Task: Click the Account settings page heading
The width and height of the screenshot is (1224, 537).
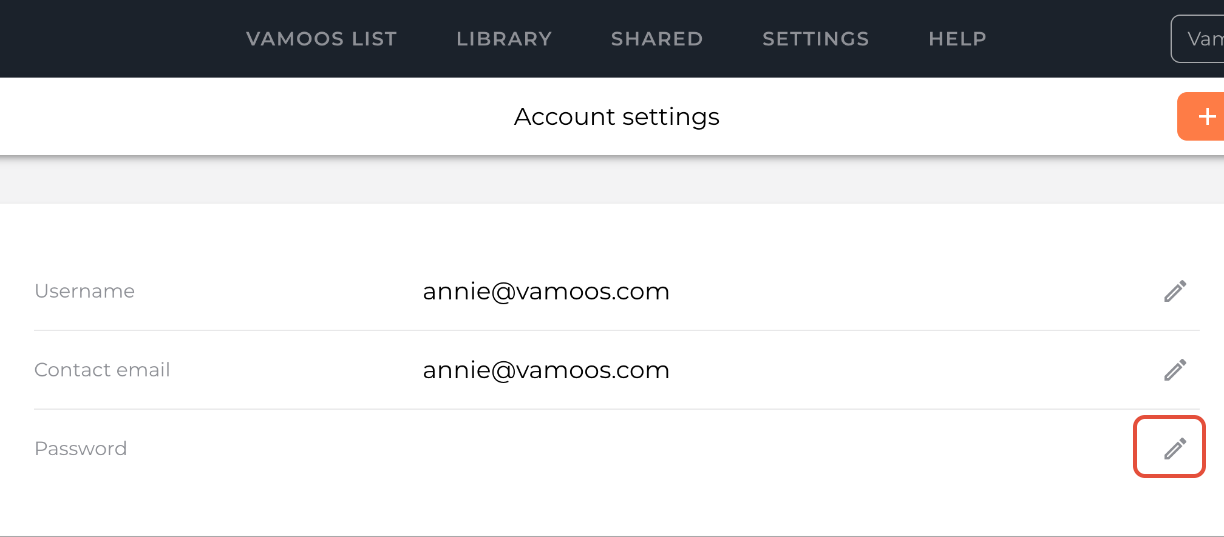Action: (x=616, y=117)
